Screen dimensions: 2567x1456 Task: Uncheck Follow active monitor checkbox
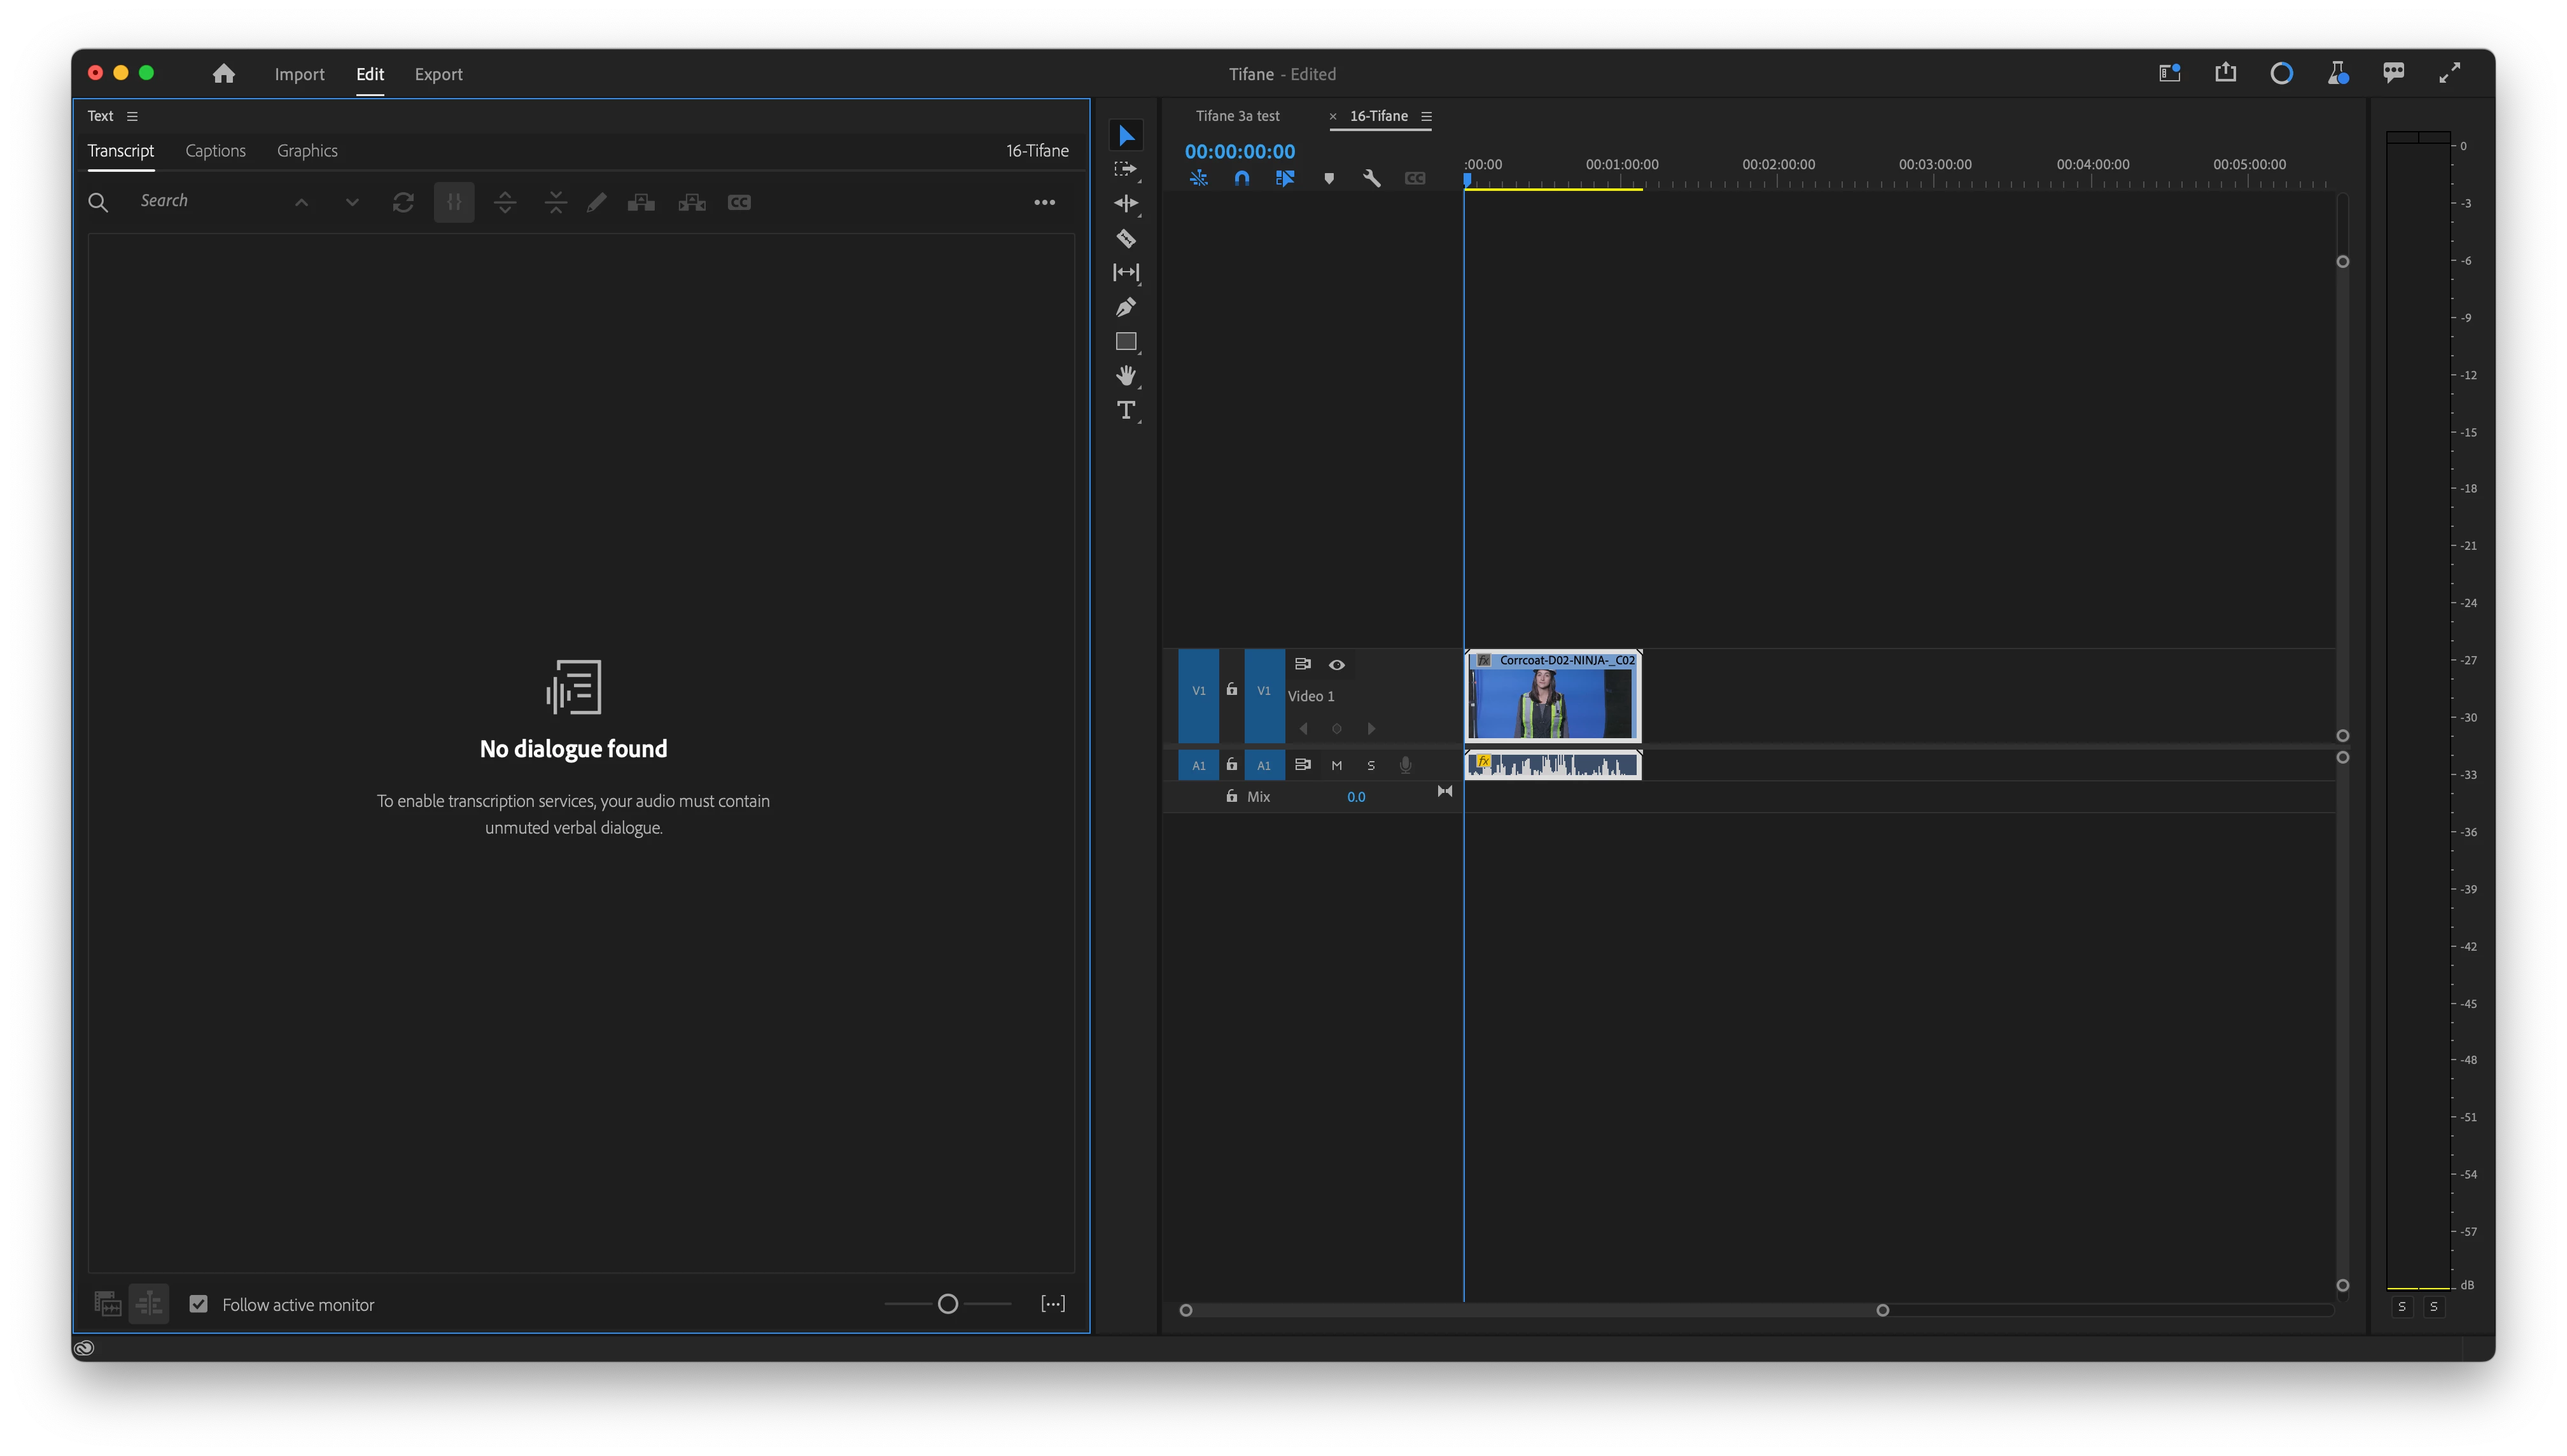[199, 1304]
